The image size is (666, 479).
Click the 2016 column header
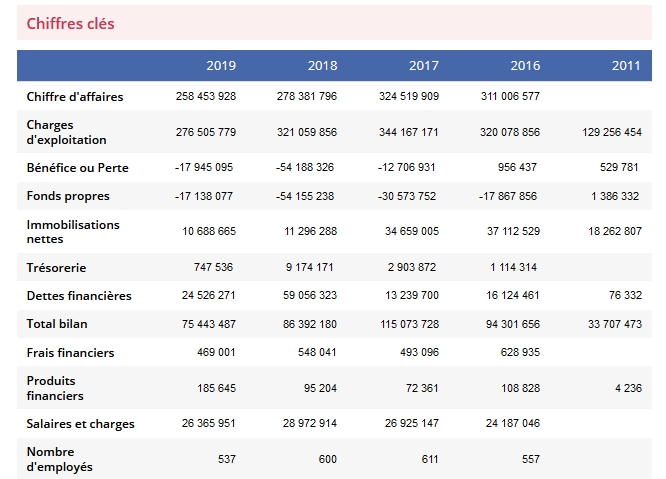pos(525,66)
